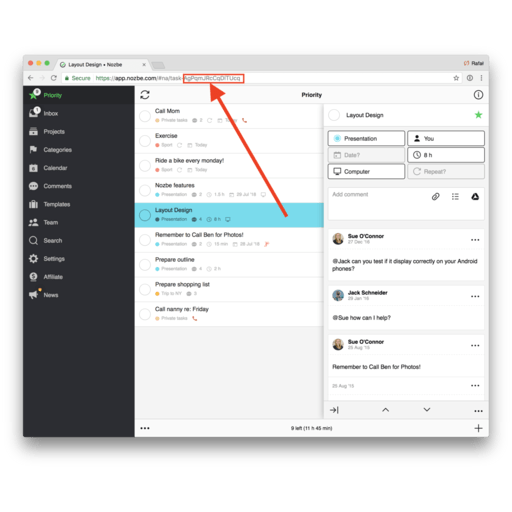Open the 8 h time needed selector
Viewport: 512px width, 512px height.
click(x=446, y=155)
